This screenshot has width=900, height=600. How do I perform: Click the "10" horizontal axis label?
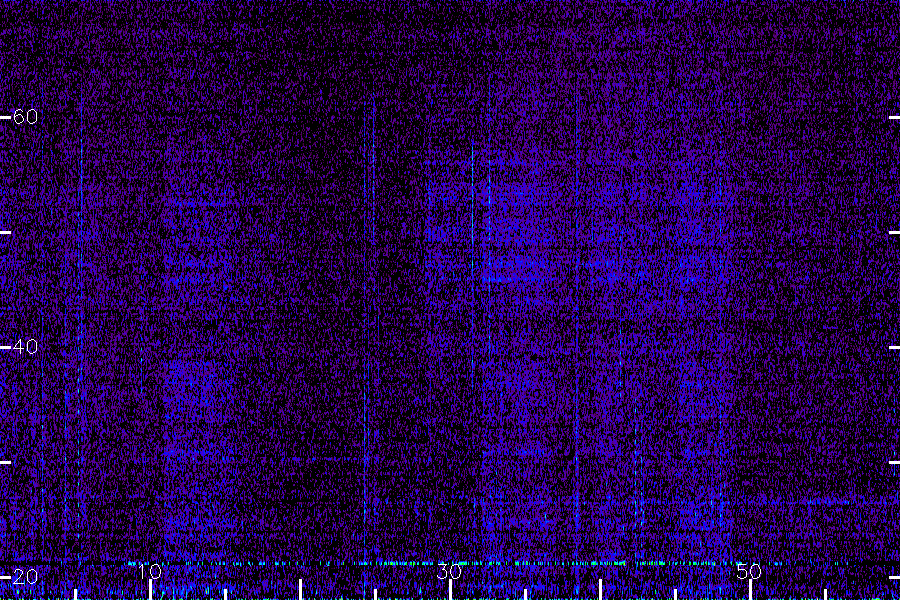[x=150, y=571]
